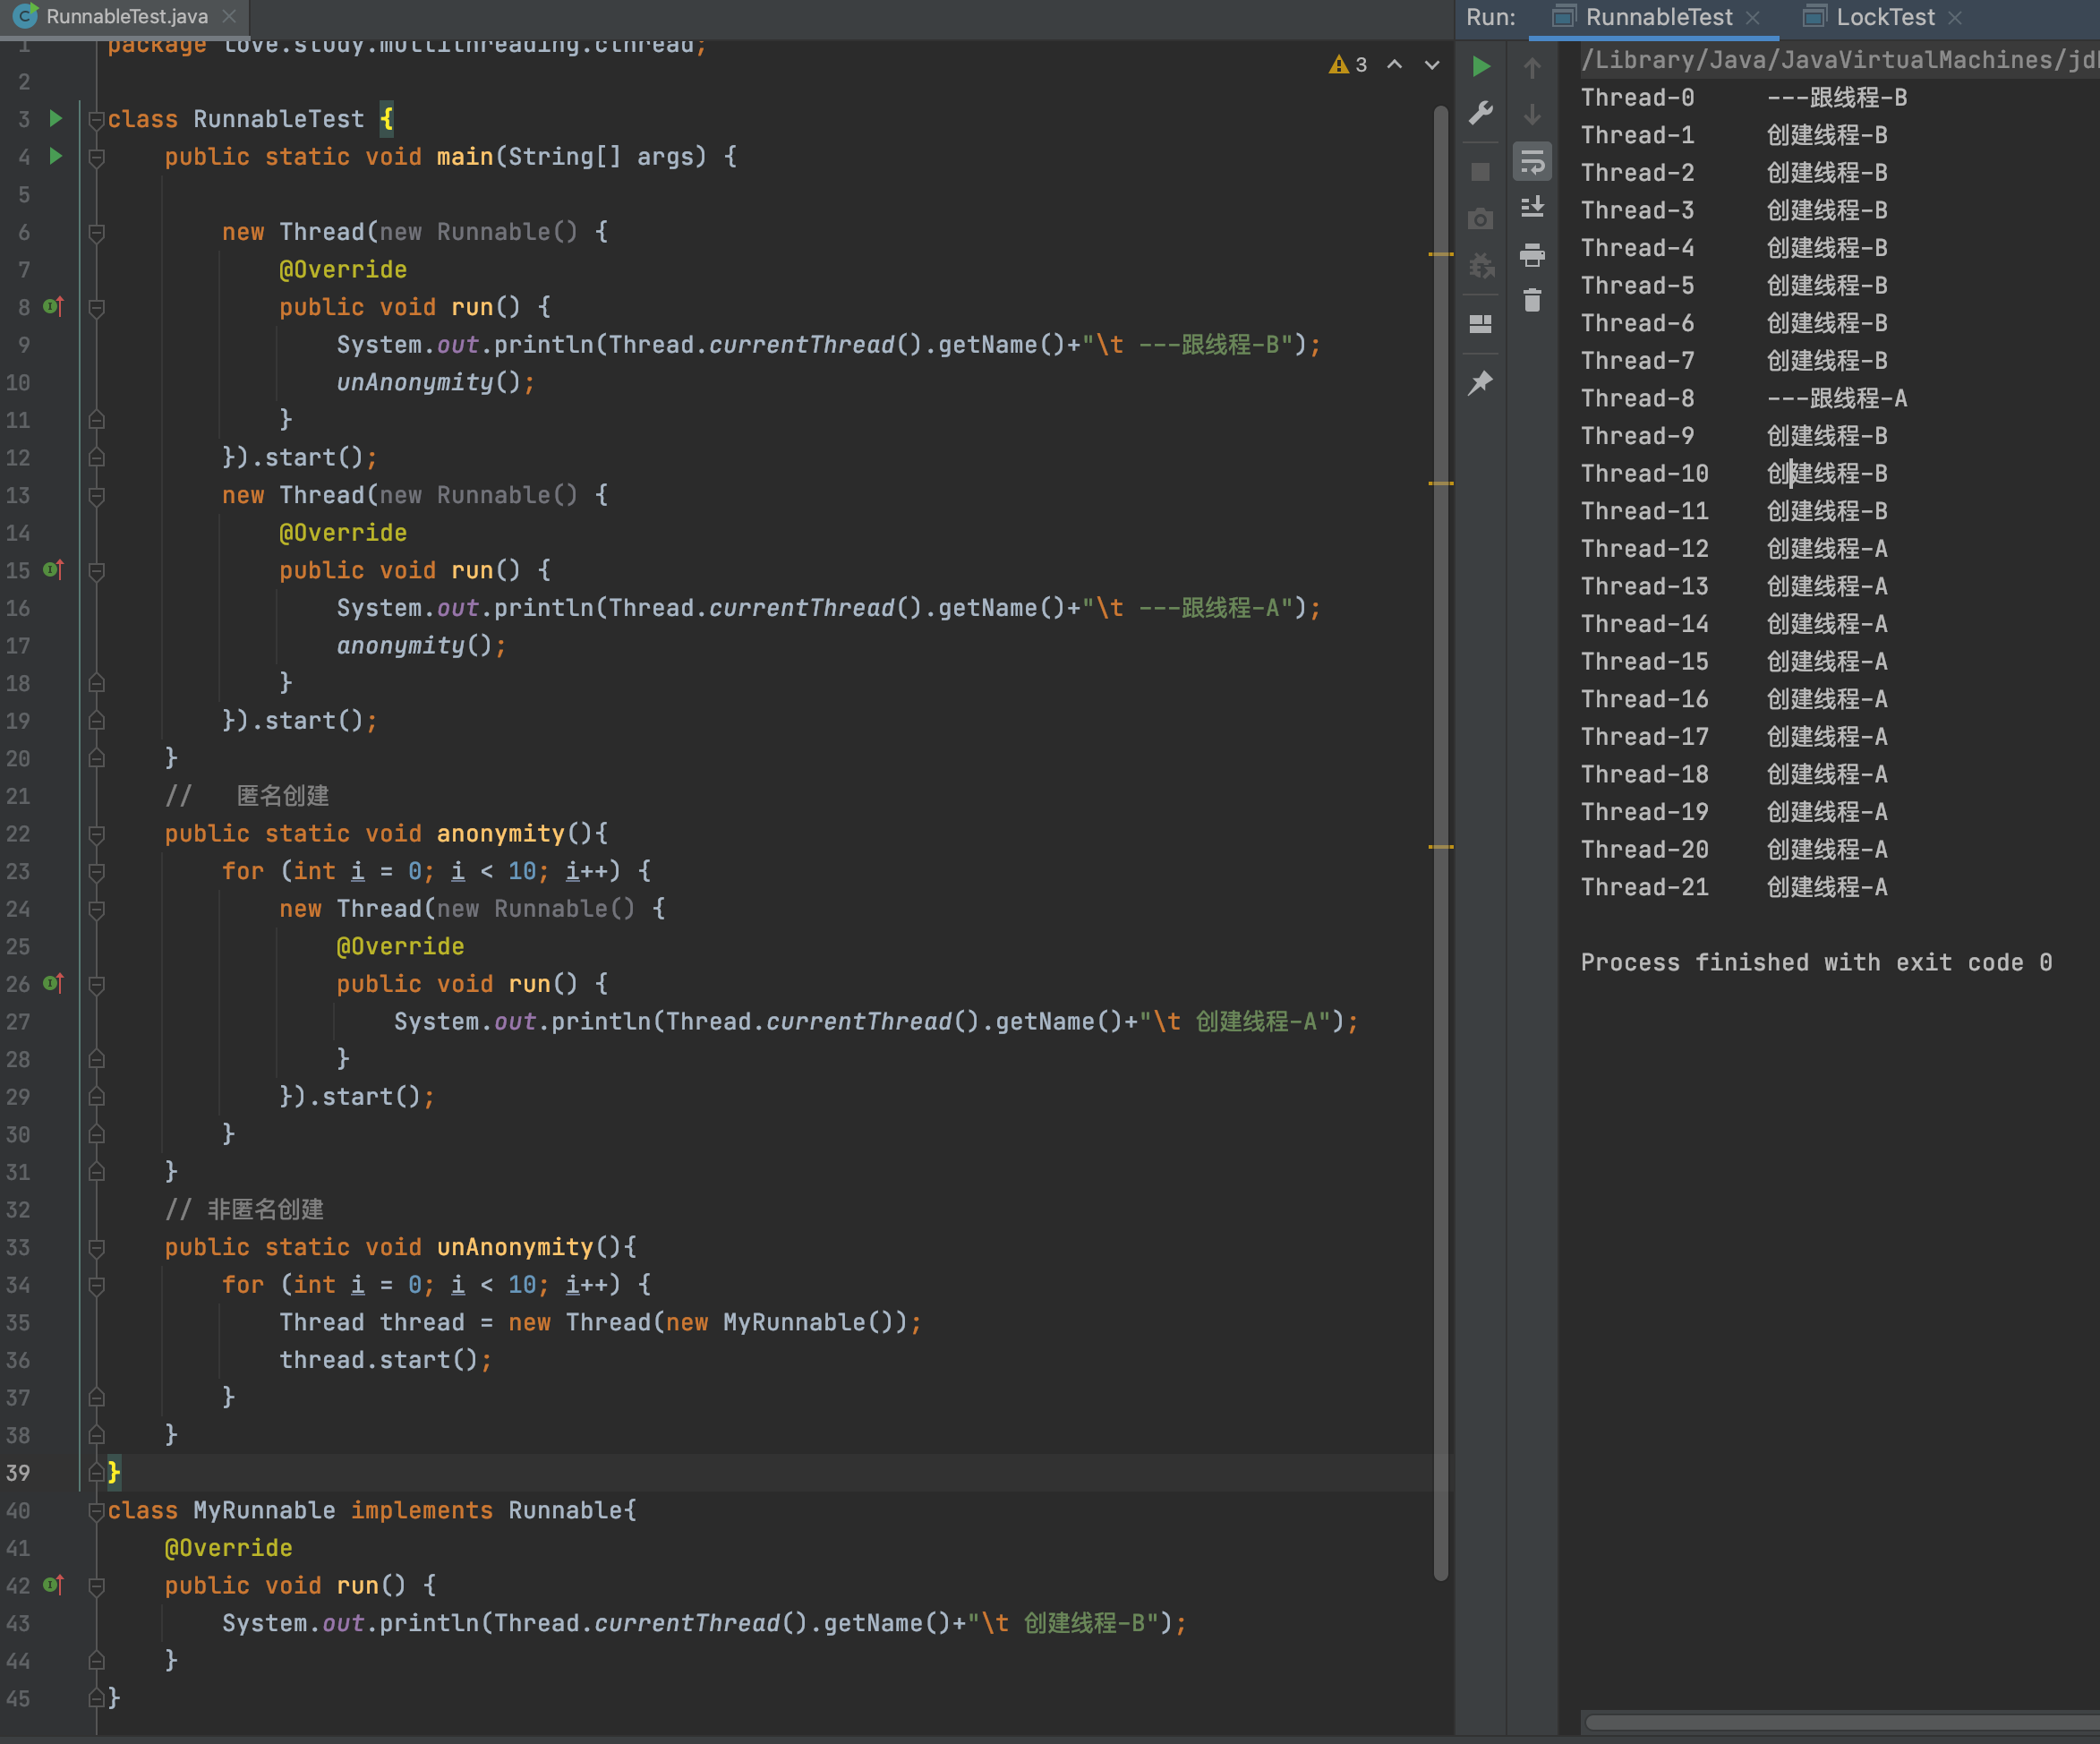Screen dimensions: 2100x1744
Task: Click run gutter arrow beside main method
Action: (x=56, y=156)
